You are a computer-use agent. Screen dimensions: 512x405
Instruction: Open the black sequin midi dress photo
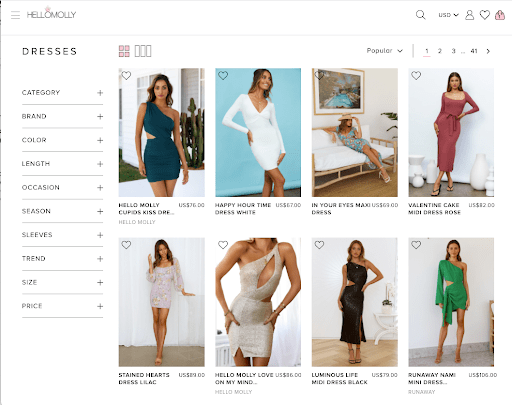click(355, 302)
